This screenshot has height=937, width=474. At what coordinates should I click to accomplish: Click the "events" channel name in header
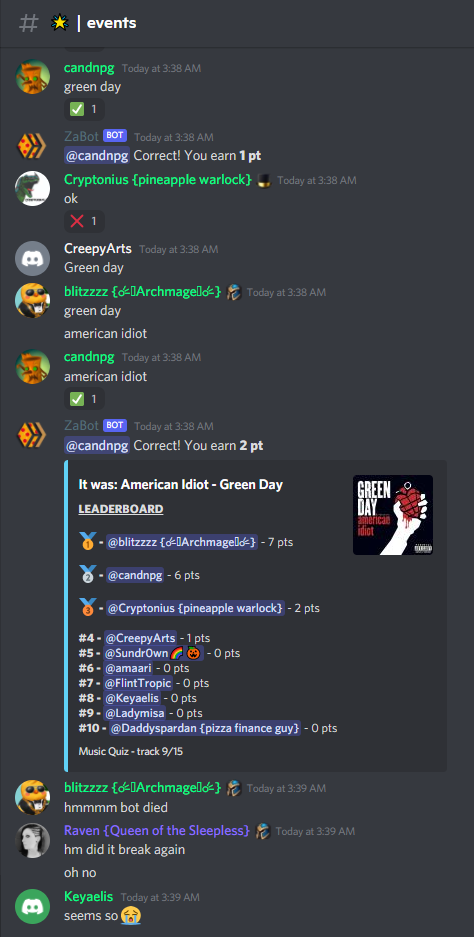pos(112,23)
